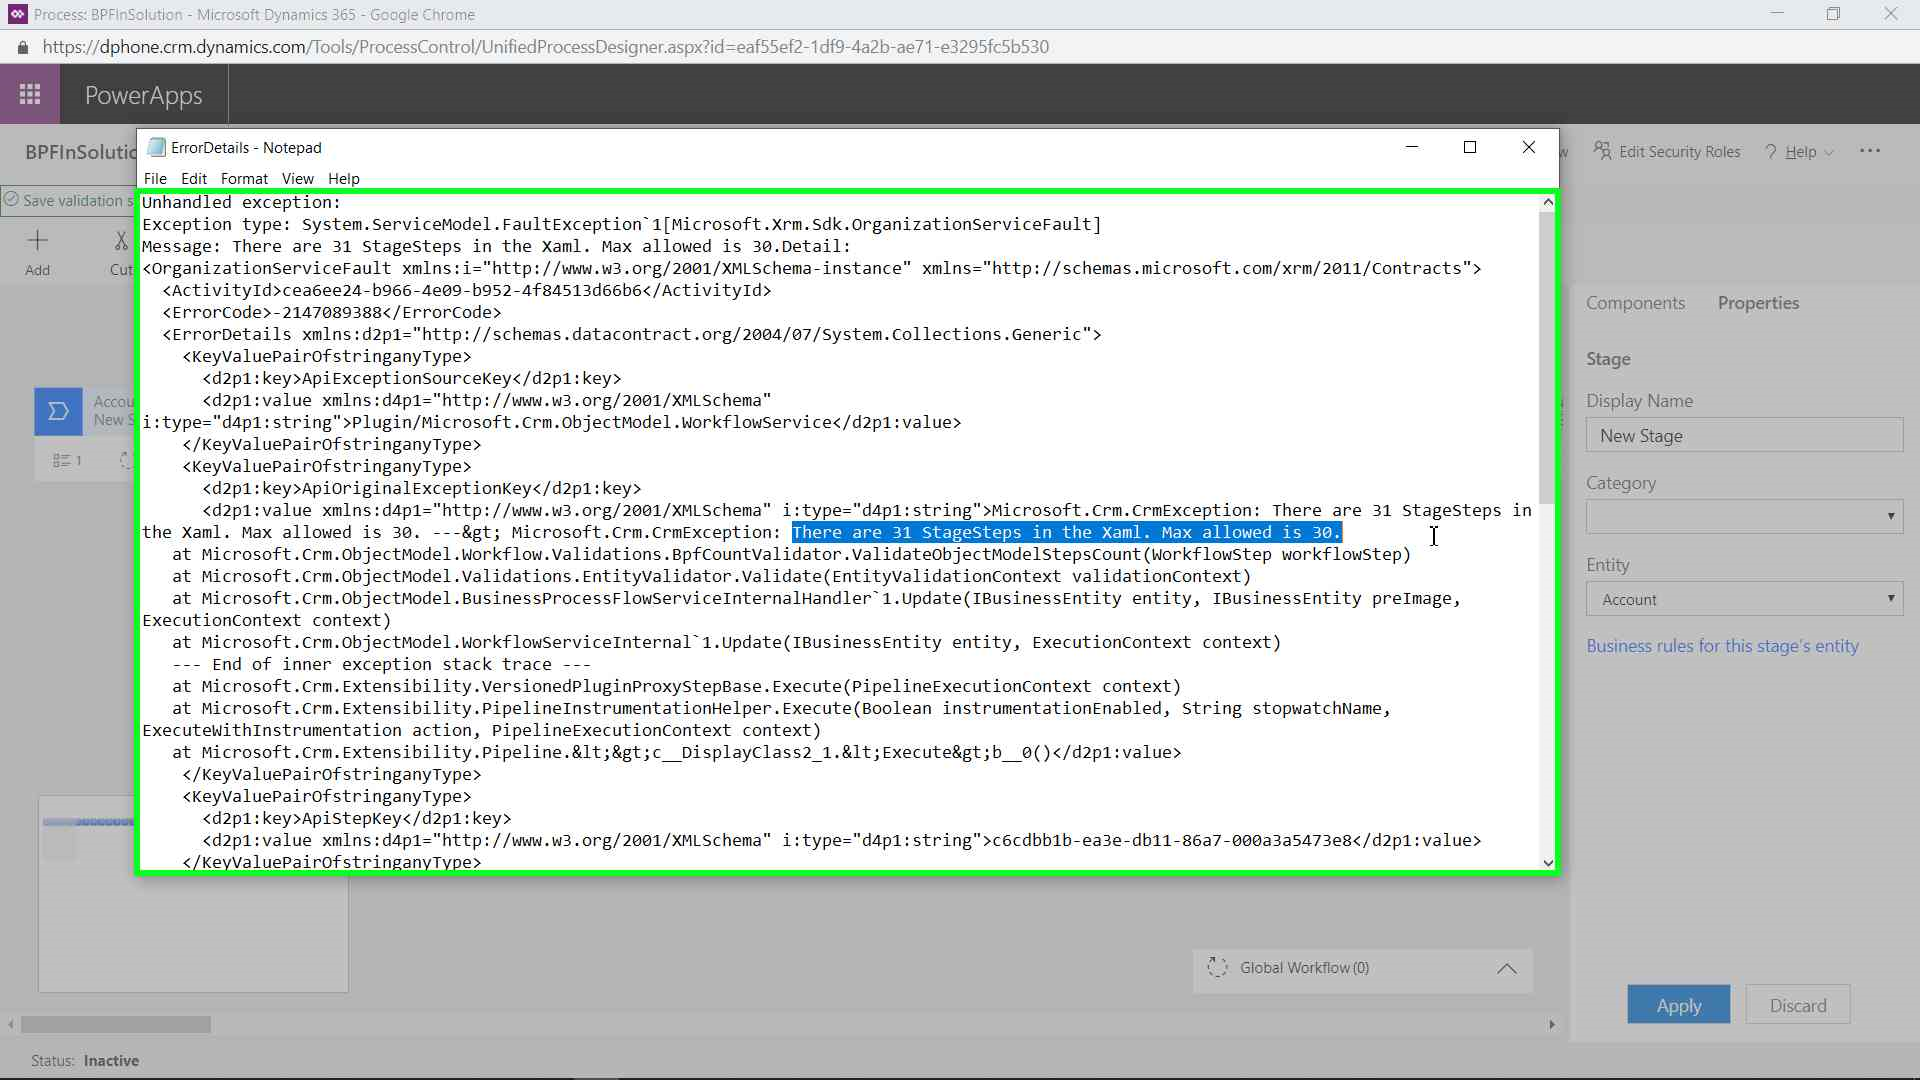Open the PowerApps app launcher waffle

pyautogui.click(x=30, y=95)
